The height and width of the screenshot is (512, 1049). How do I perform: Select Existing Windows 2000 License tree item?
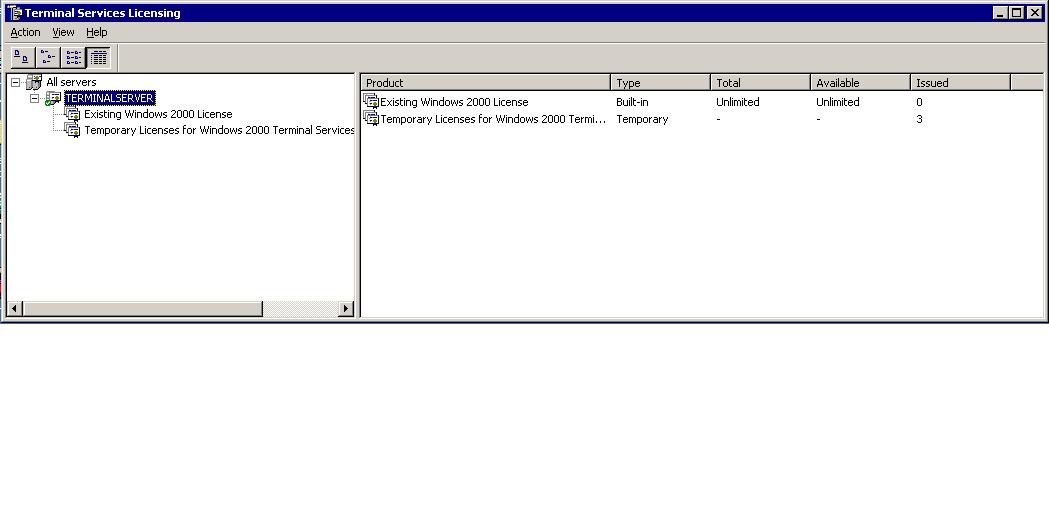click(158, 114)
